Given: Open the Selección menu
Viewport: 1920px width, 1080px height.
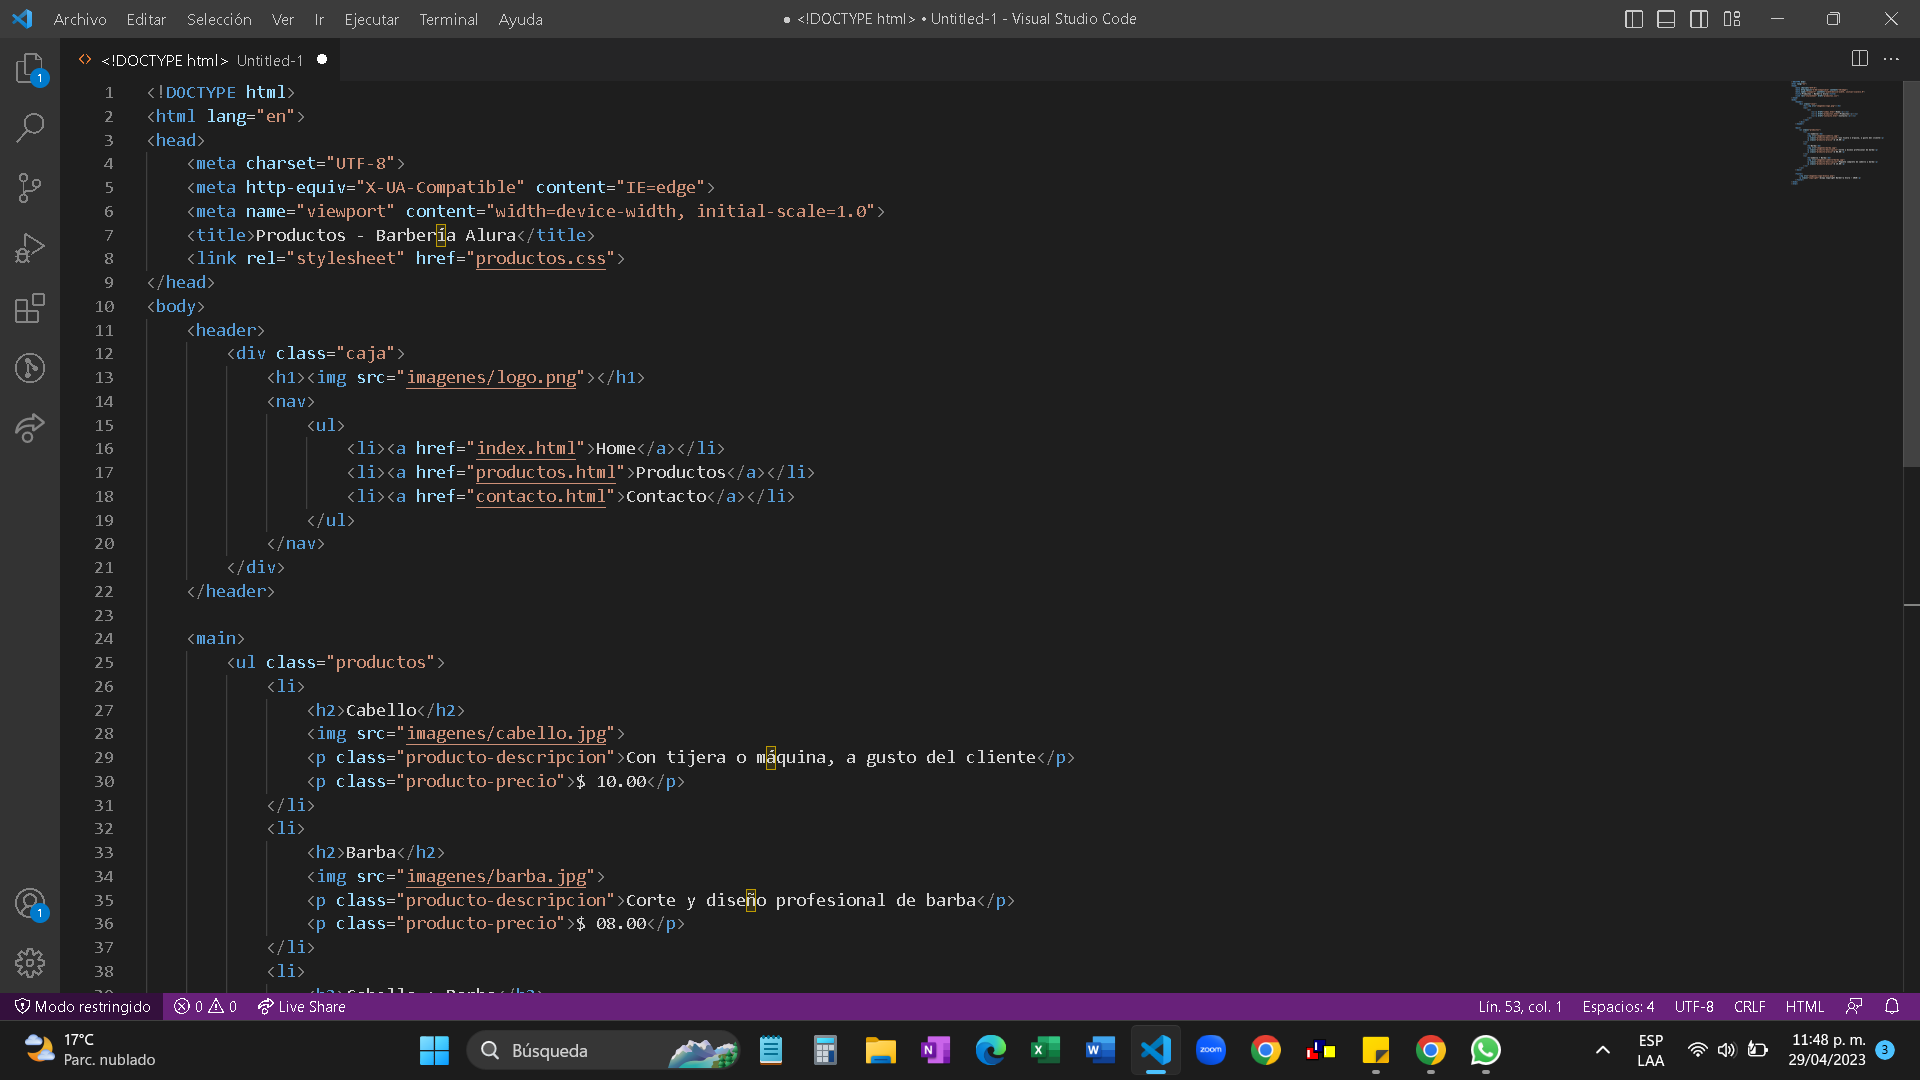Looking at the screenshot, I should 219,19.
